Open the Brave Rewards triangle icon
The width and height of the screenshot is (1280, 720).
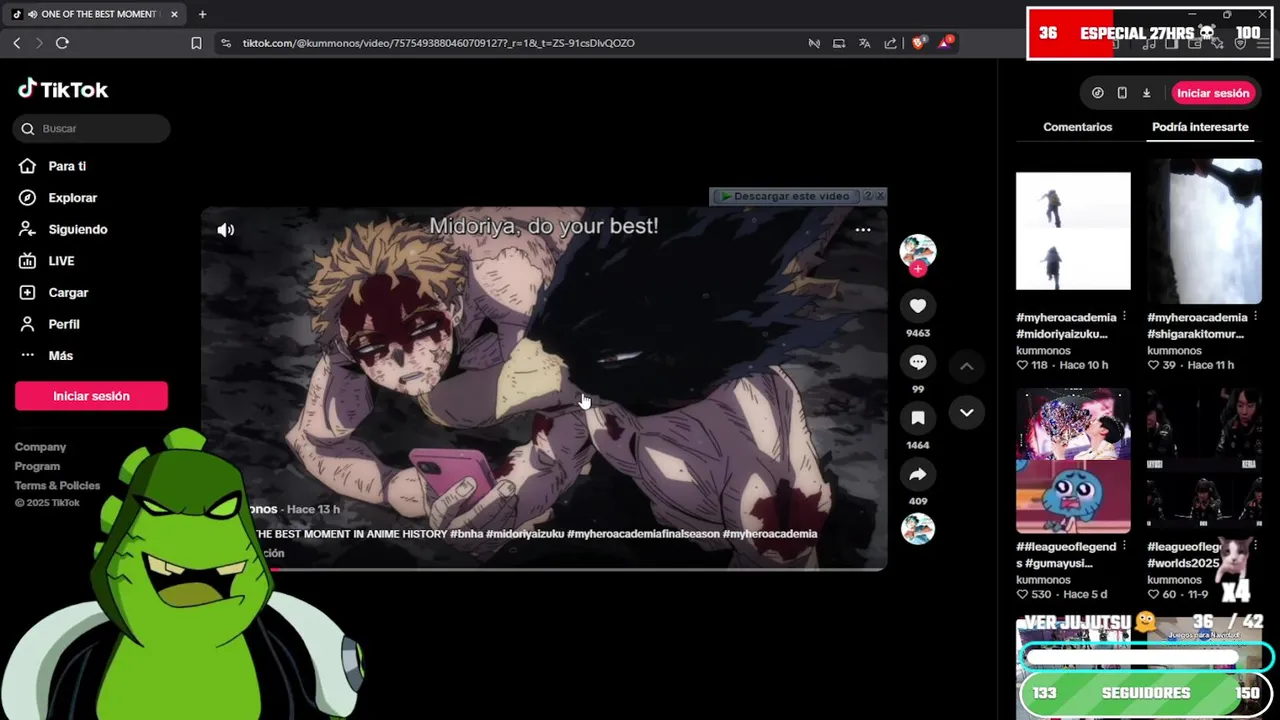point(945,43)
